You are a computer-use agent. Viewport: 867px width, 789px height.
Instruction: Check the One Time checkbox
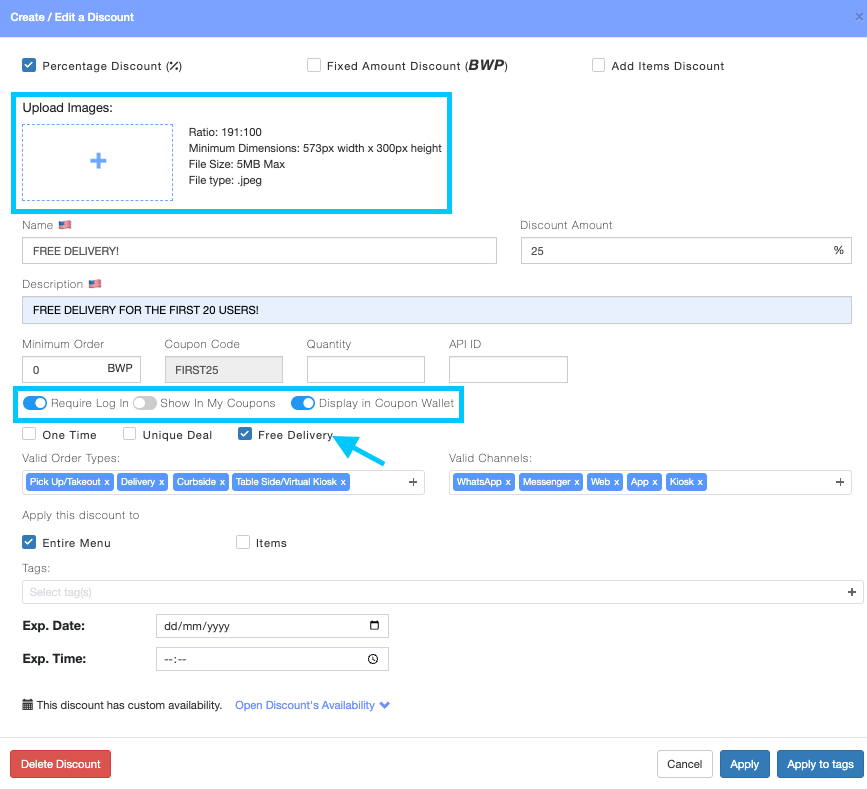click(x=29, y=433)
